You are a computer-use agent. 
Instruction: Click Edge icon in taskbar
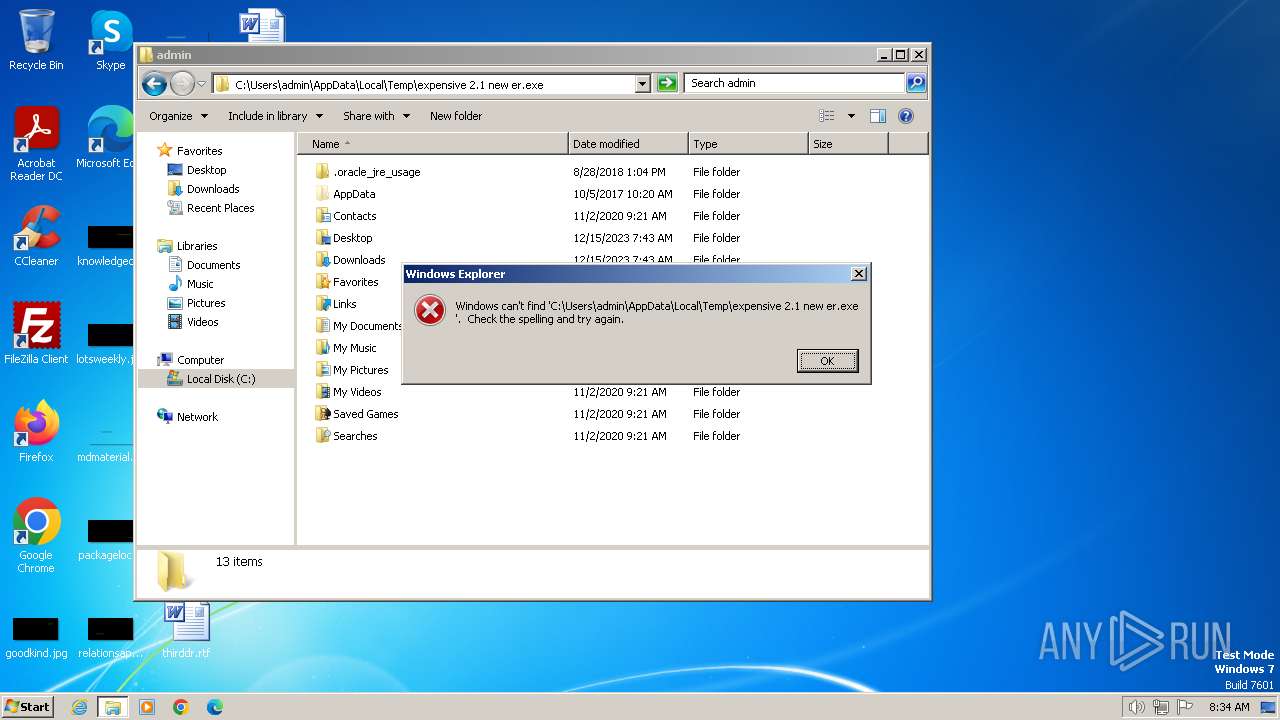214,707
